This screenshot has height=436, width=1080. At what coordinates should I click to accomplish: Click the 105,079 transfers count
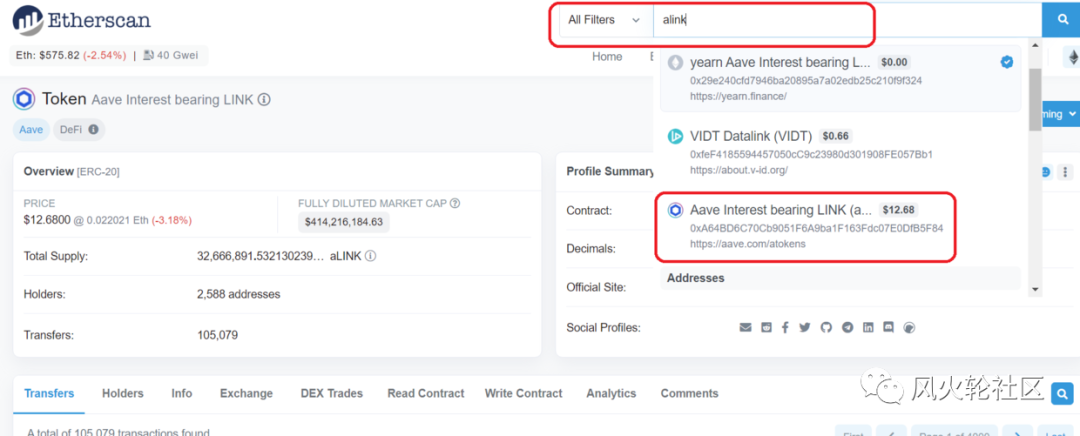(218, 335)
